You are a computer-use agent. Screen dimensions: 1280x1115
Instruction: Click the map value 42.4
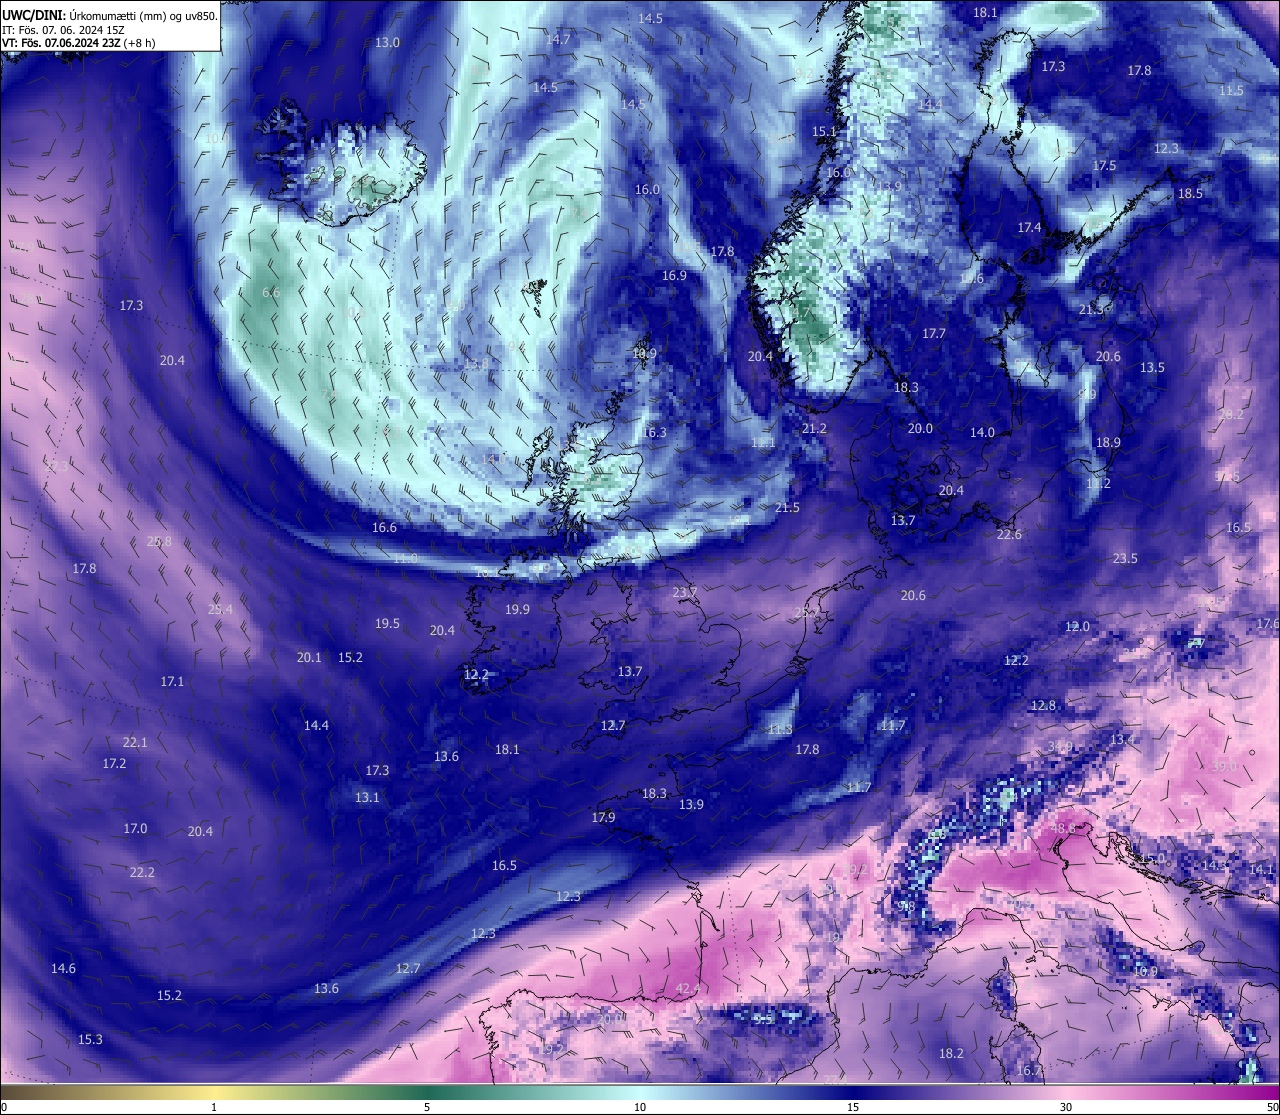pyautogui.click(x=687, y=988)
